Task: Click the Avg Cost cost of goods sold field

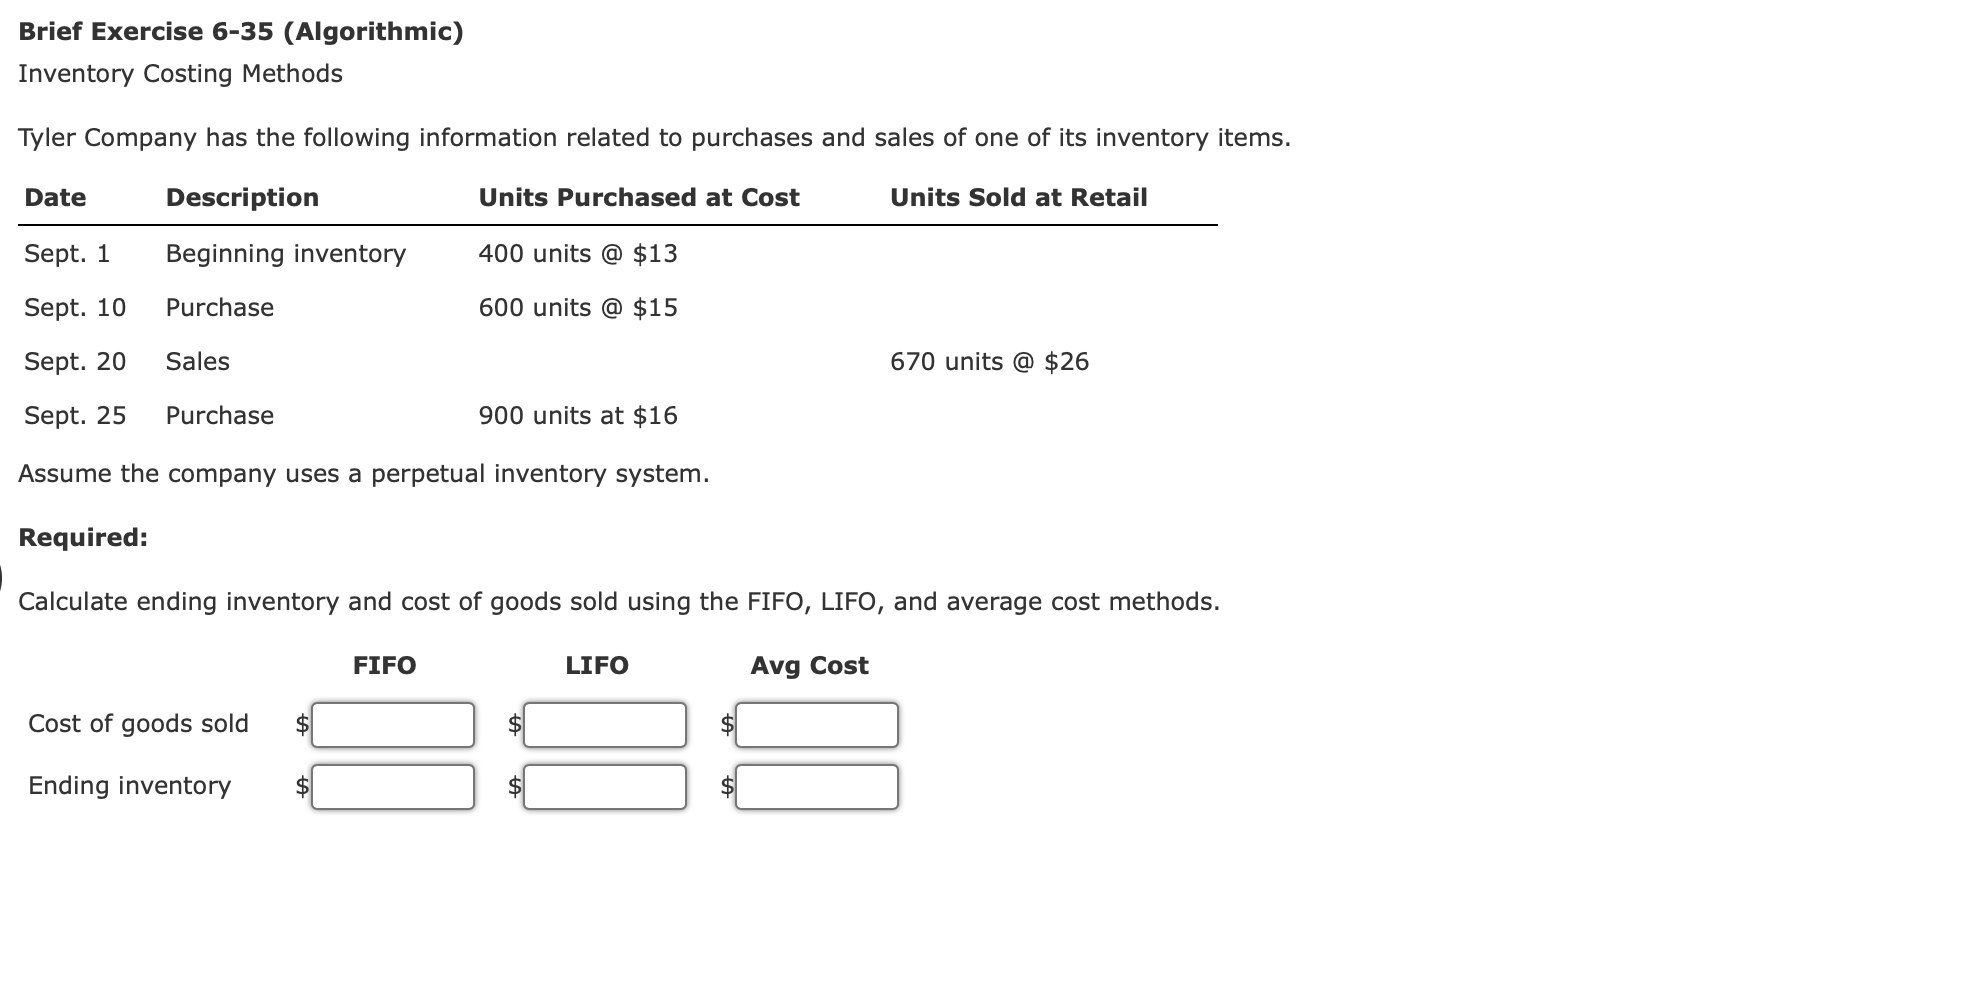Action: (x=816, y=724)
